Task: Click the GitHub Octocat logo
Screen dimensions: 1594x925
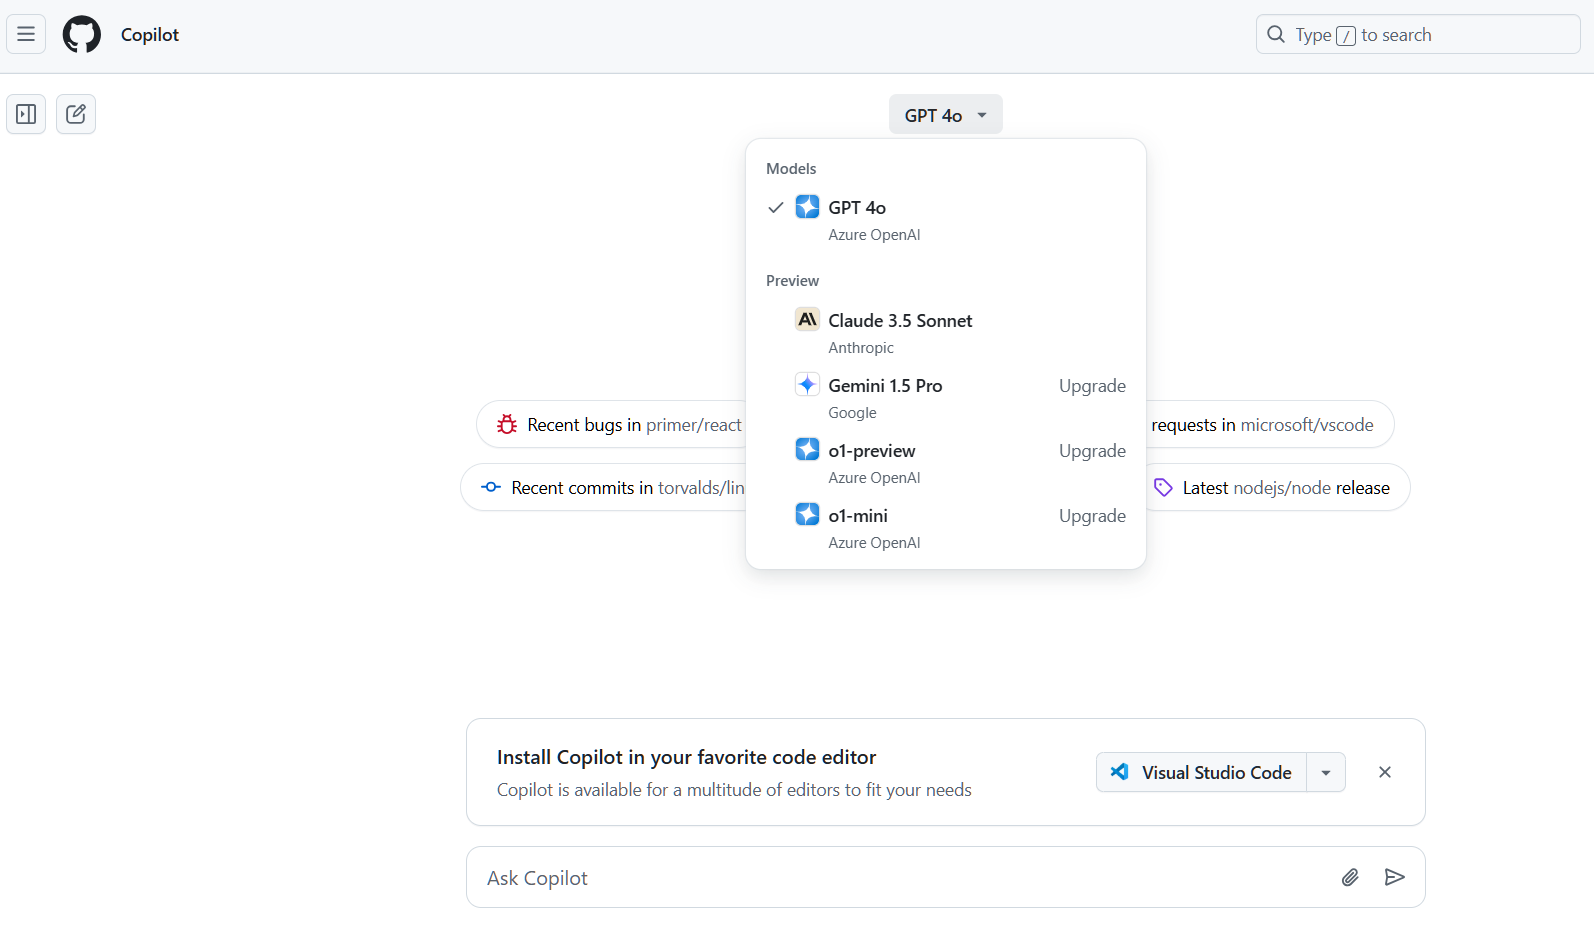Action: click(x=82, y=34)
